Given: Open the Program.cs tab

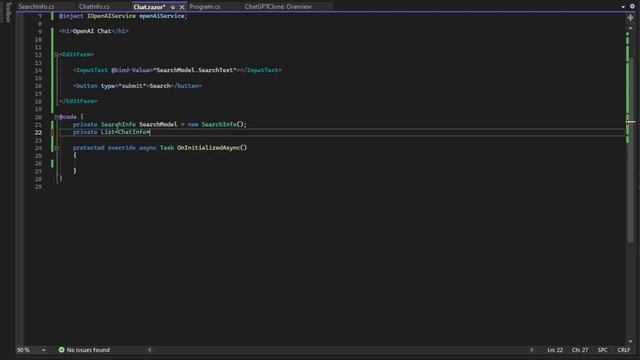Looking at the screenshot, I should [204, 7].
